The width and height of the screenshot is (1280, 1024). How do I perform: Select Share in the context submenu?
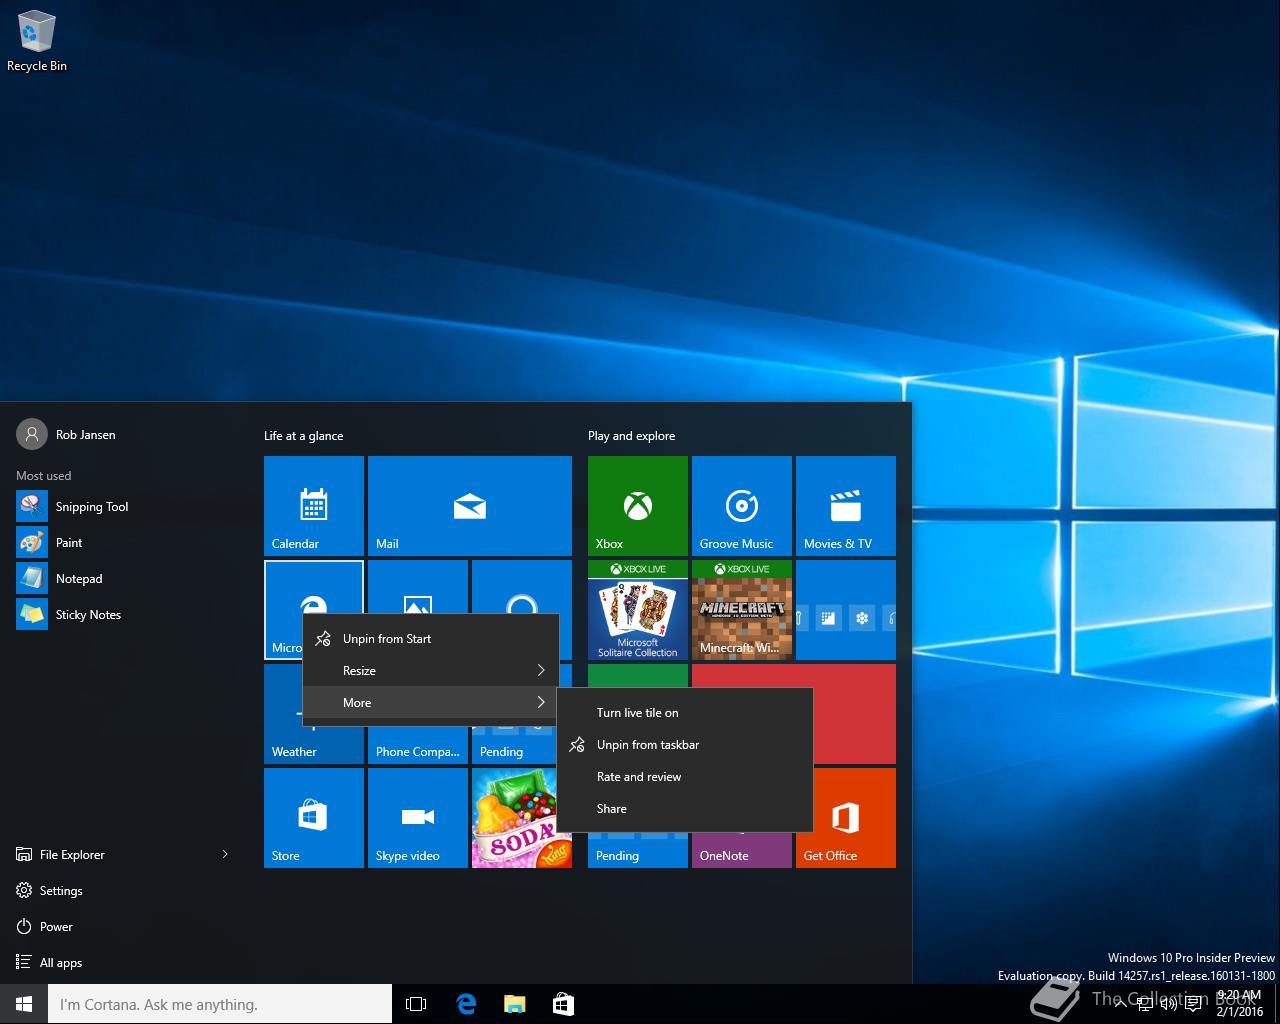tap(684, 809)
